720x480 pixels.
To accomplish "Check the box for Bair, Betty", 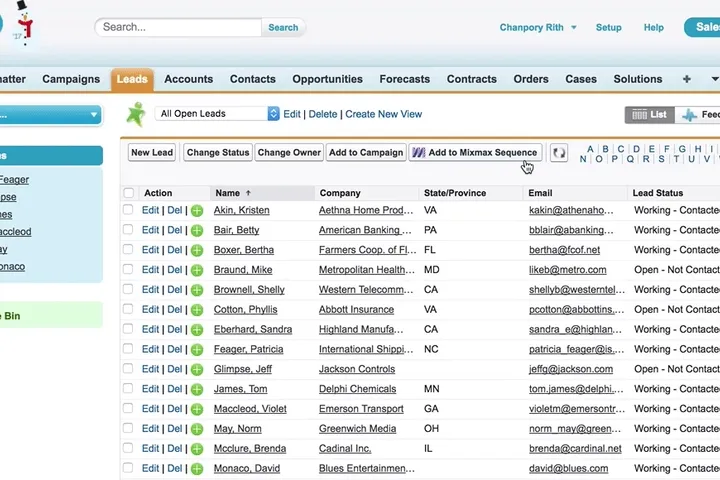I will pyautogui.click(x=128, y=230).
